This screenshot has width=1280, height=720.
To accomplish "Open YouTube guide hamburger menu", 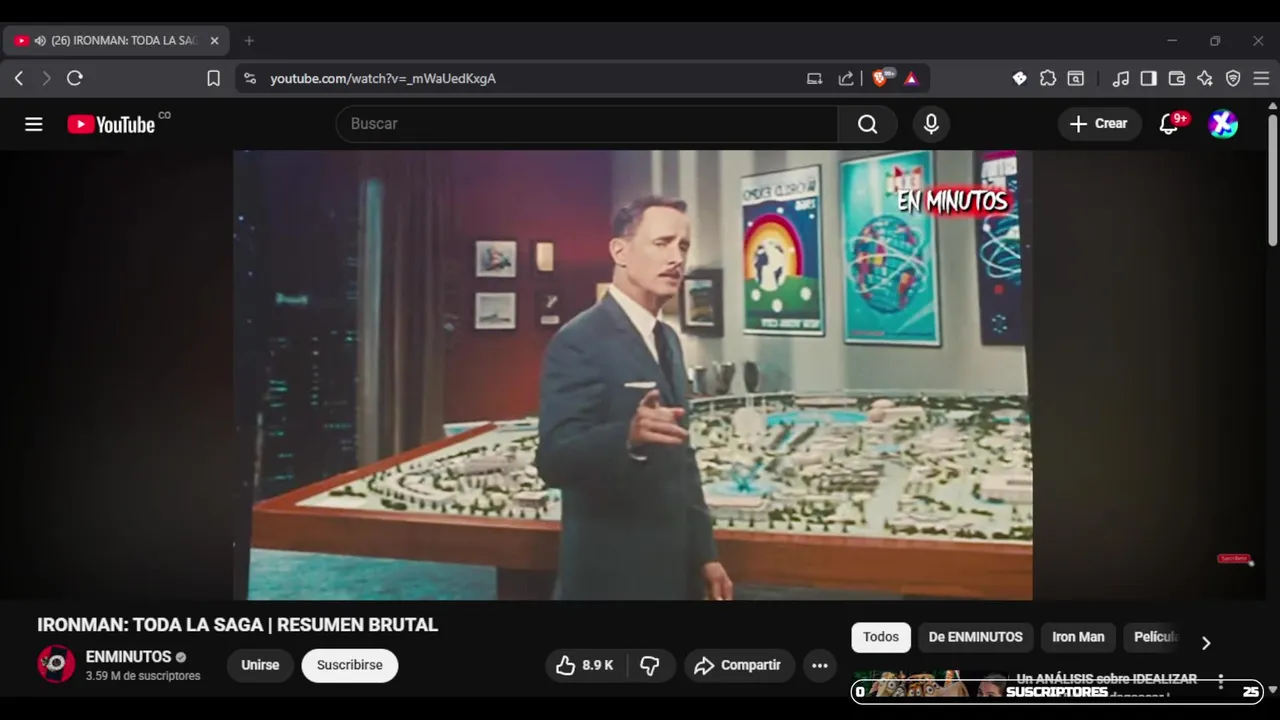I will [34, 124].
